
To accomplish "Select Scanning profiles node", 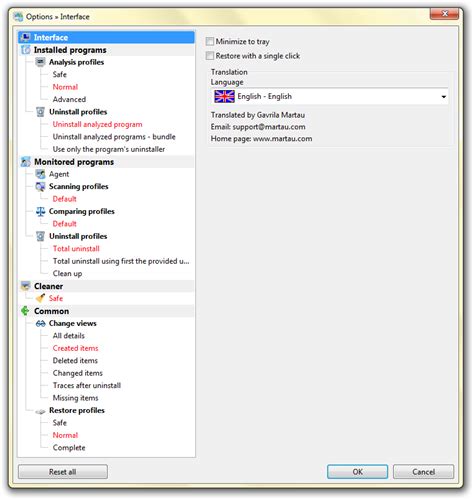I will (79, 187).
